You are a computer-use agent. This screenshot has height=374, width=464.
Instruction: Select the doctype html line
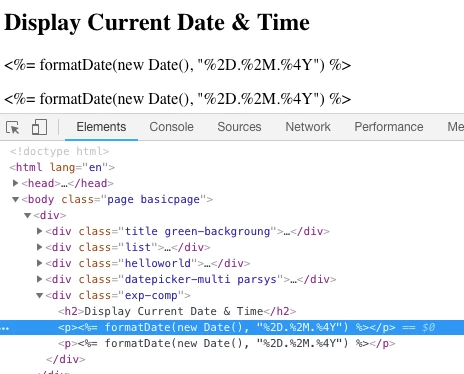[x=60, y=151]
